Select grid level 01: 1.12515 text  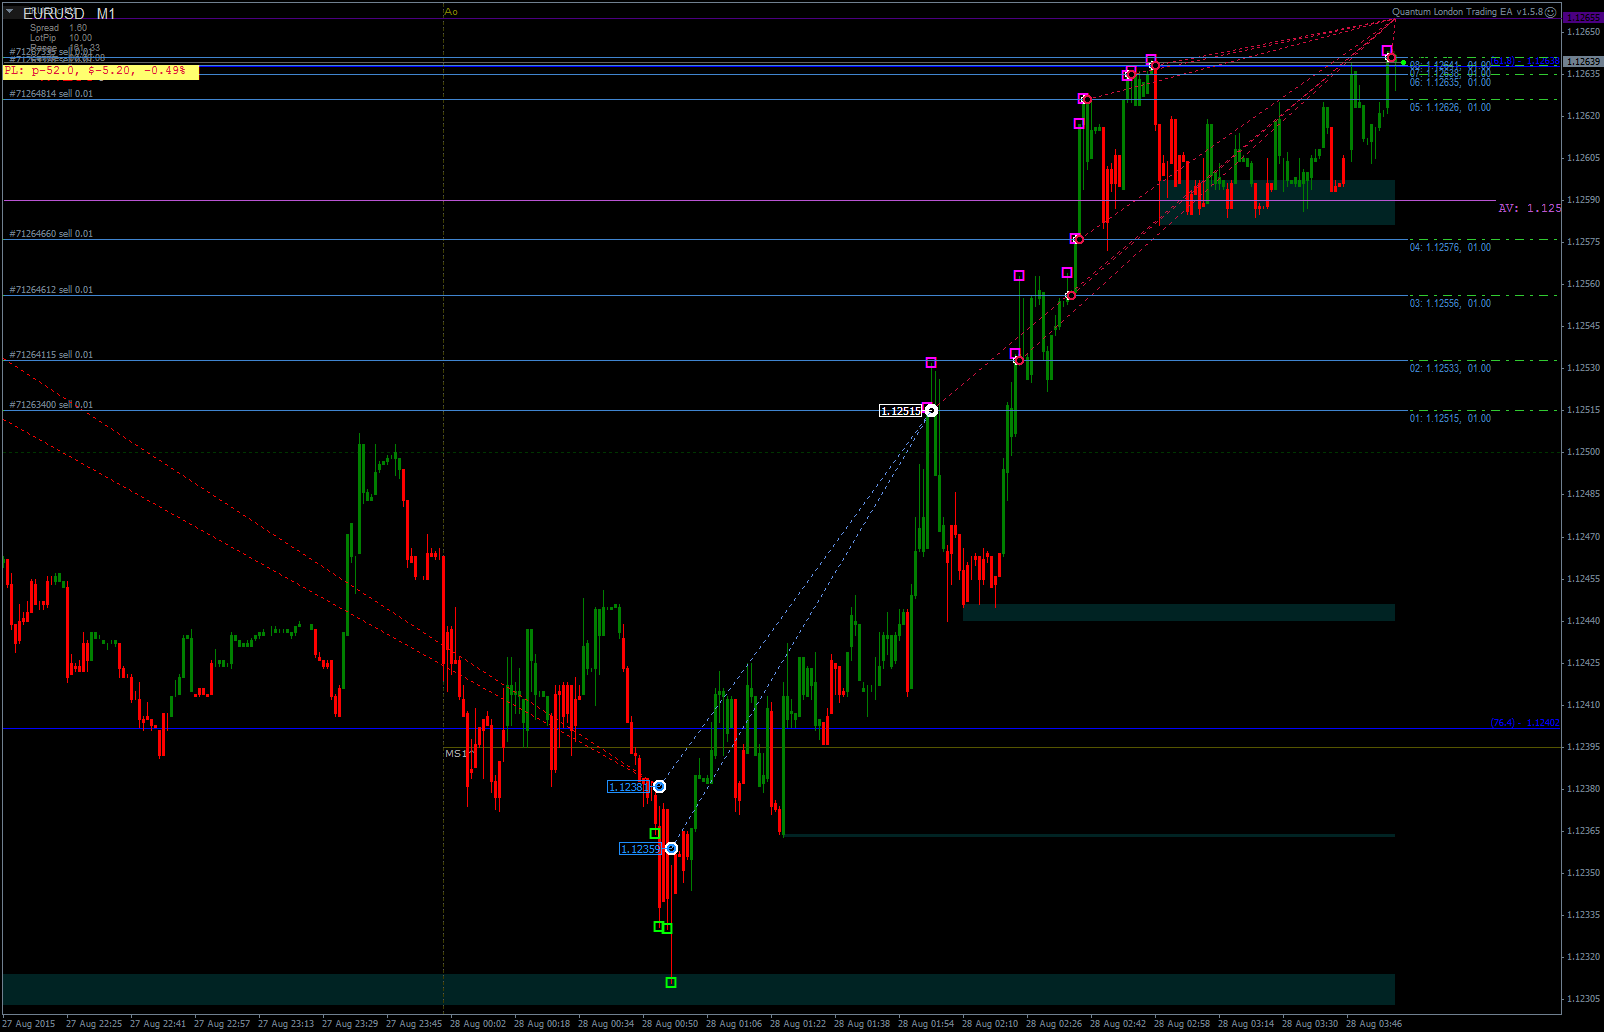tap(1450, 418)
